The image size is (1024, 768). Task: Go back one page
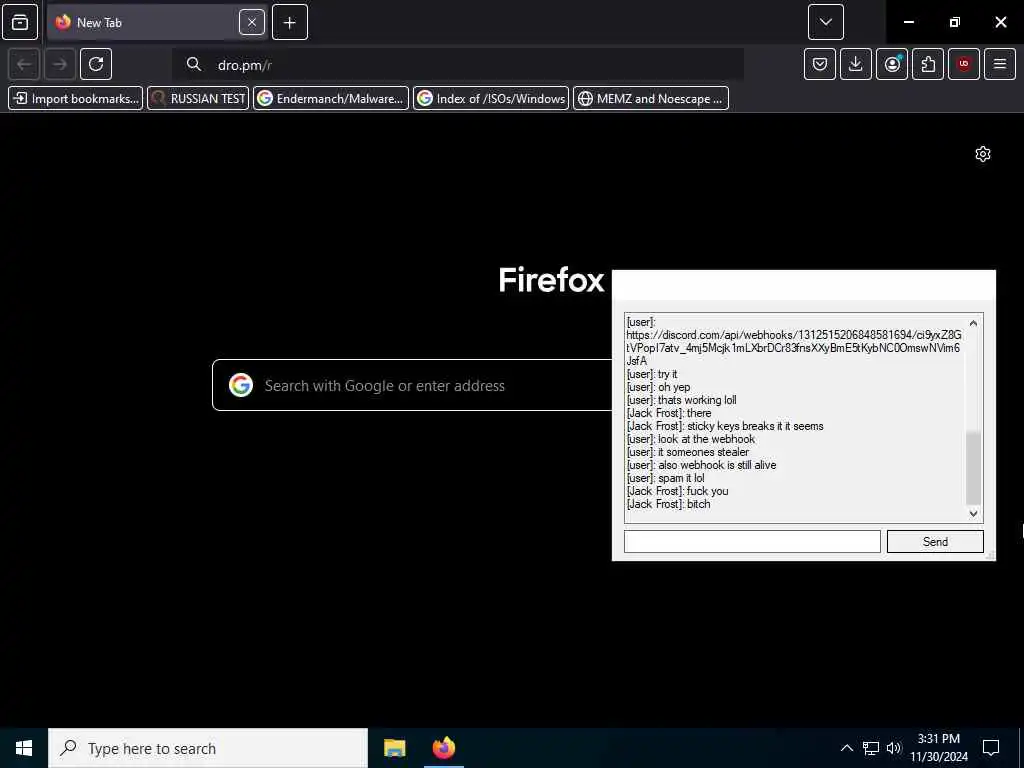click(x=25, y=64)
